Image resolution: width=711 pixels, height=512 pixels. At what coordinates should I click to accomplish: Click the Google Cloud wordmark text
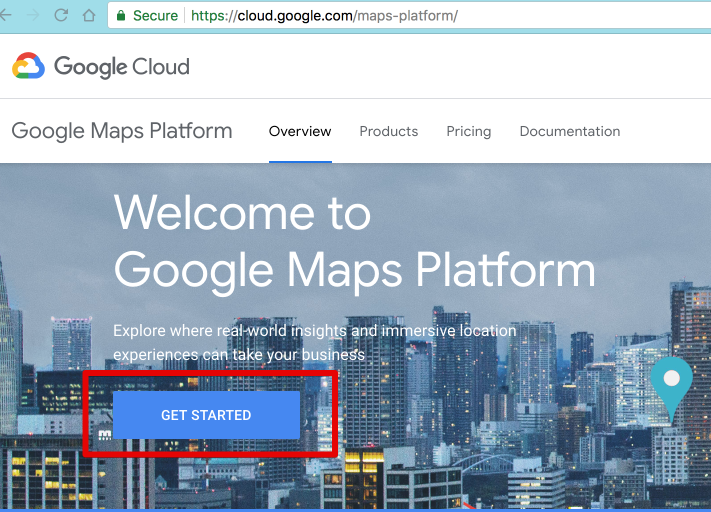[x=122, y=67]
